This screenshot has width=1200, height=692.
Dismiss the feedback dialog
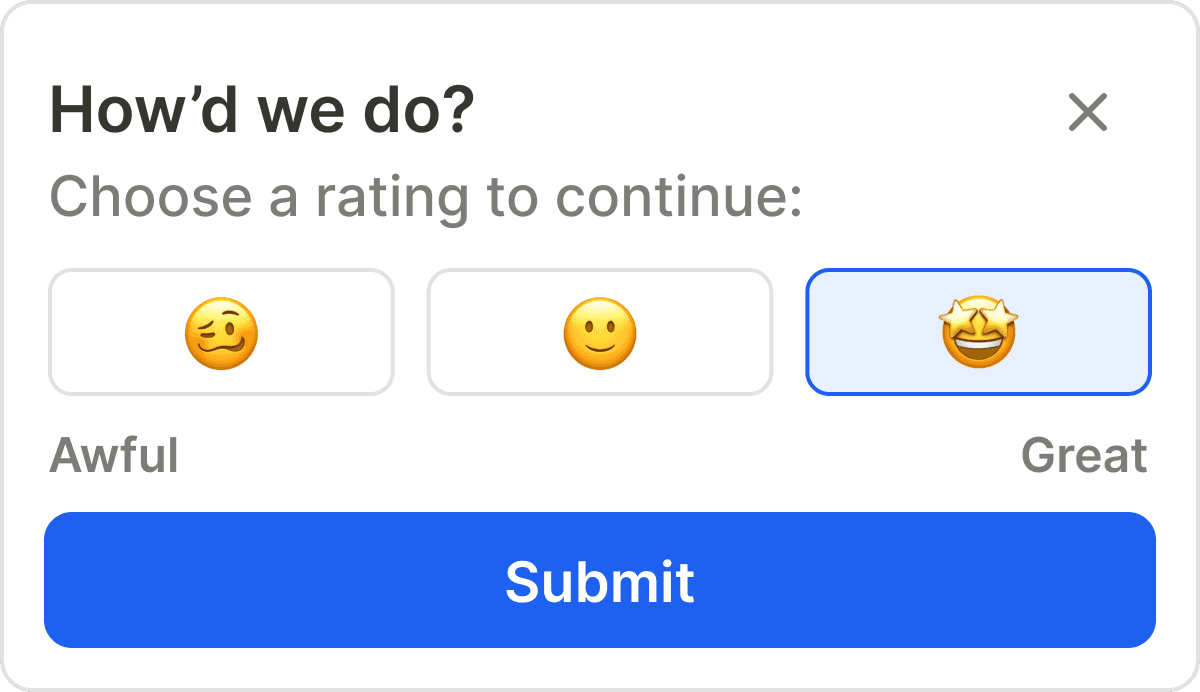point(1088,113)
